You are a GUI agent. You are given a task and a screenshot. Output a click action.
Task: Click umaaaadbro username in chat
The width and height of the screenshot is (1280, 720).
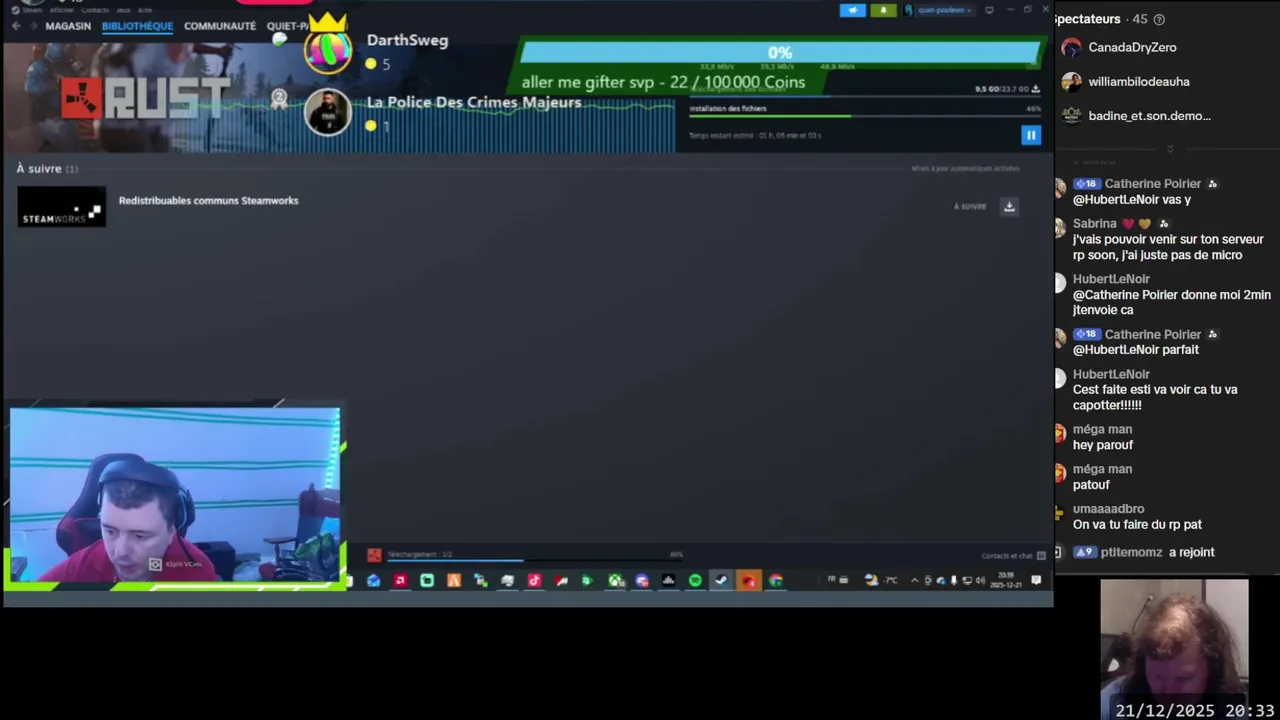tap(1108, 509)
